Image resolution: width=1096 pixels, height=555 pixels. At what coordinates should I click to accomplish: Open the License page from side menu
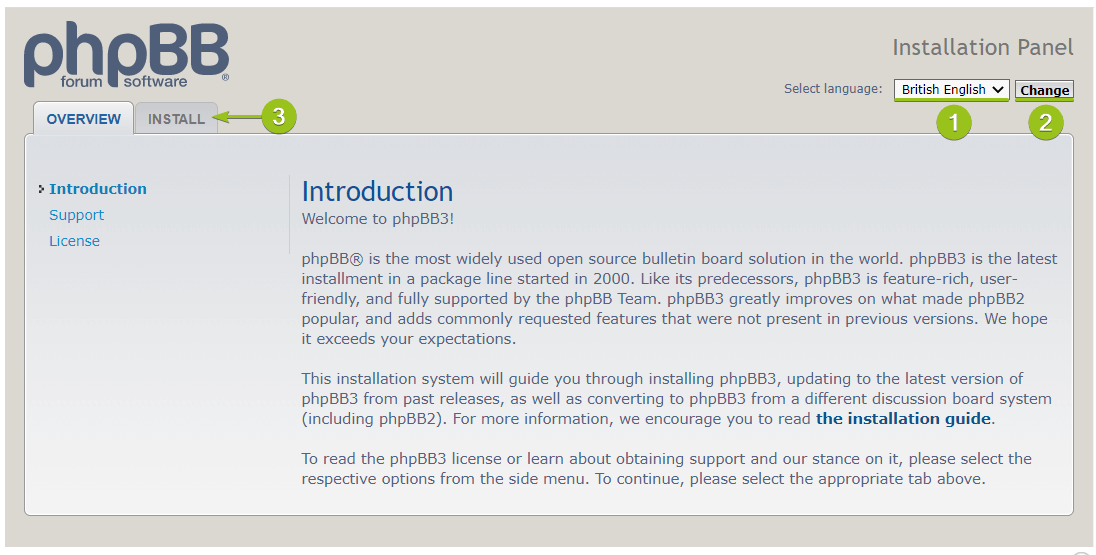(74, 241)
